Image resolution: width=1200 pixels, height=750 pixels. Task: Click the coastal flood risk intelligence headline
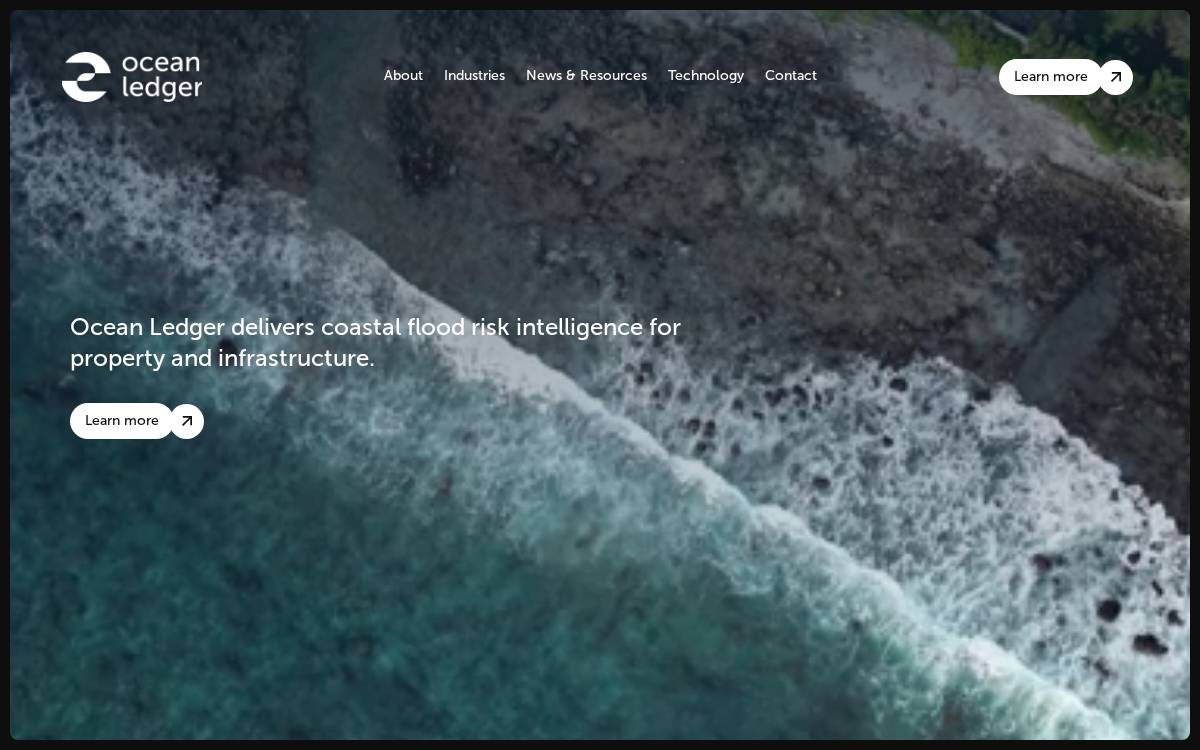tap(375, 342)
